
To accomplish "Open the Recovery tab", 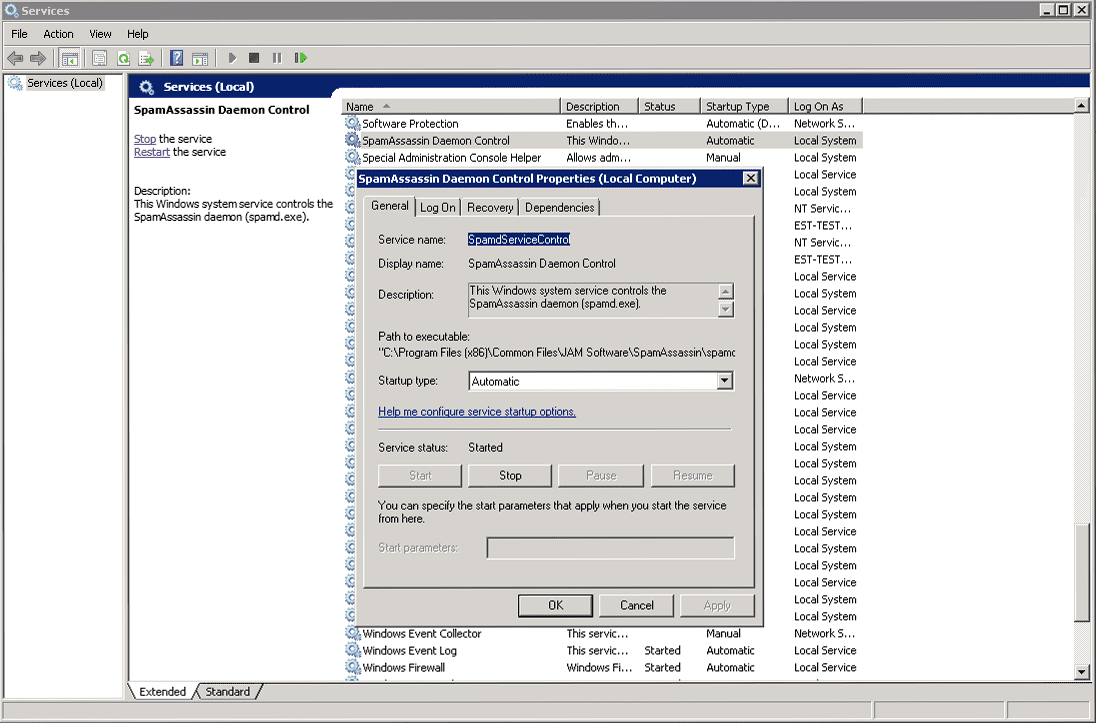I will pos(490,207).
